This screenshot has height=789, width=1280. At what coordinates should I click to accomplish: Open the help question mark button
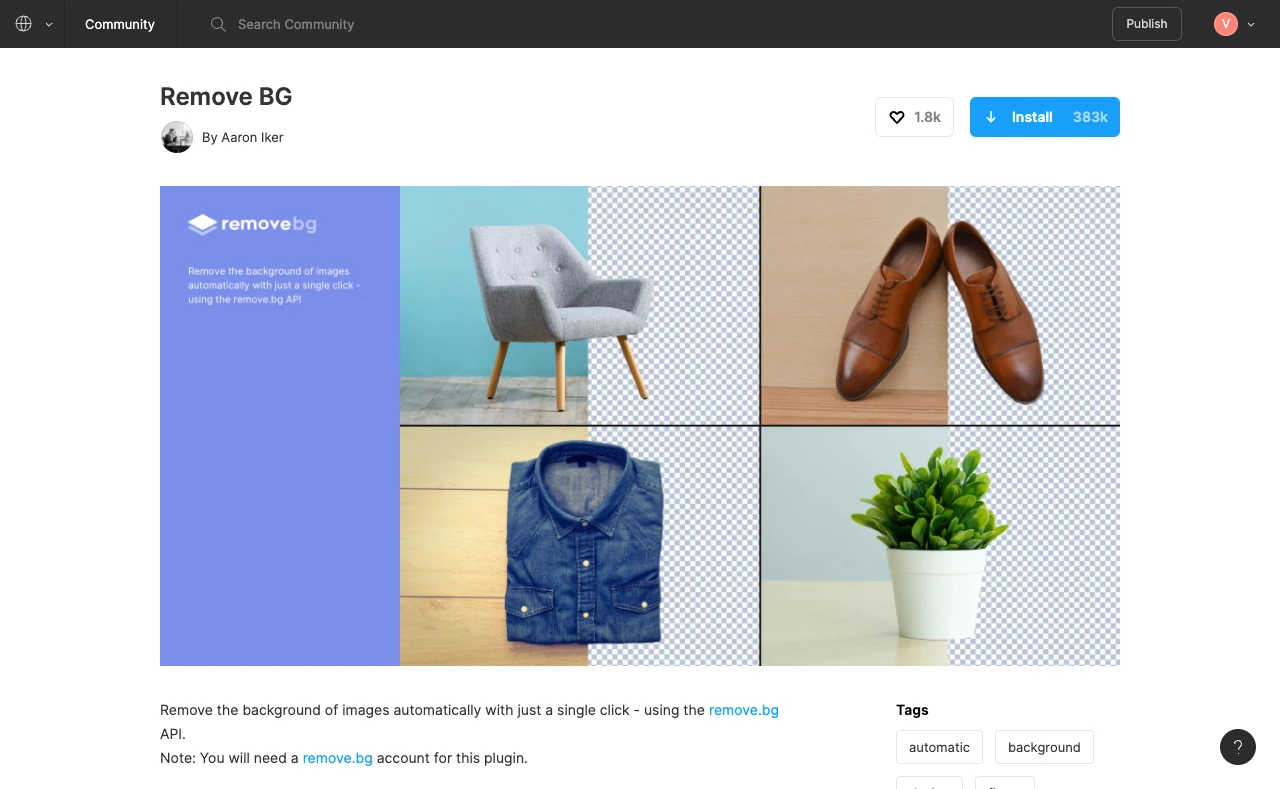[1237, 746]
